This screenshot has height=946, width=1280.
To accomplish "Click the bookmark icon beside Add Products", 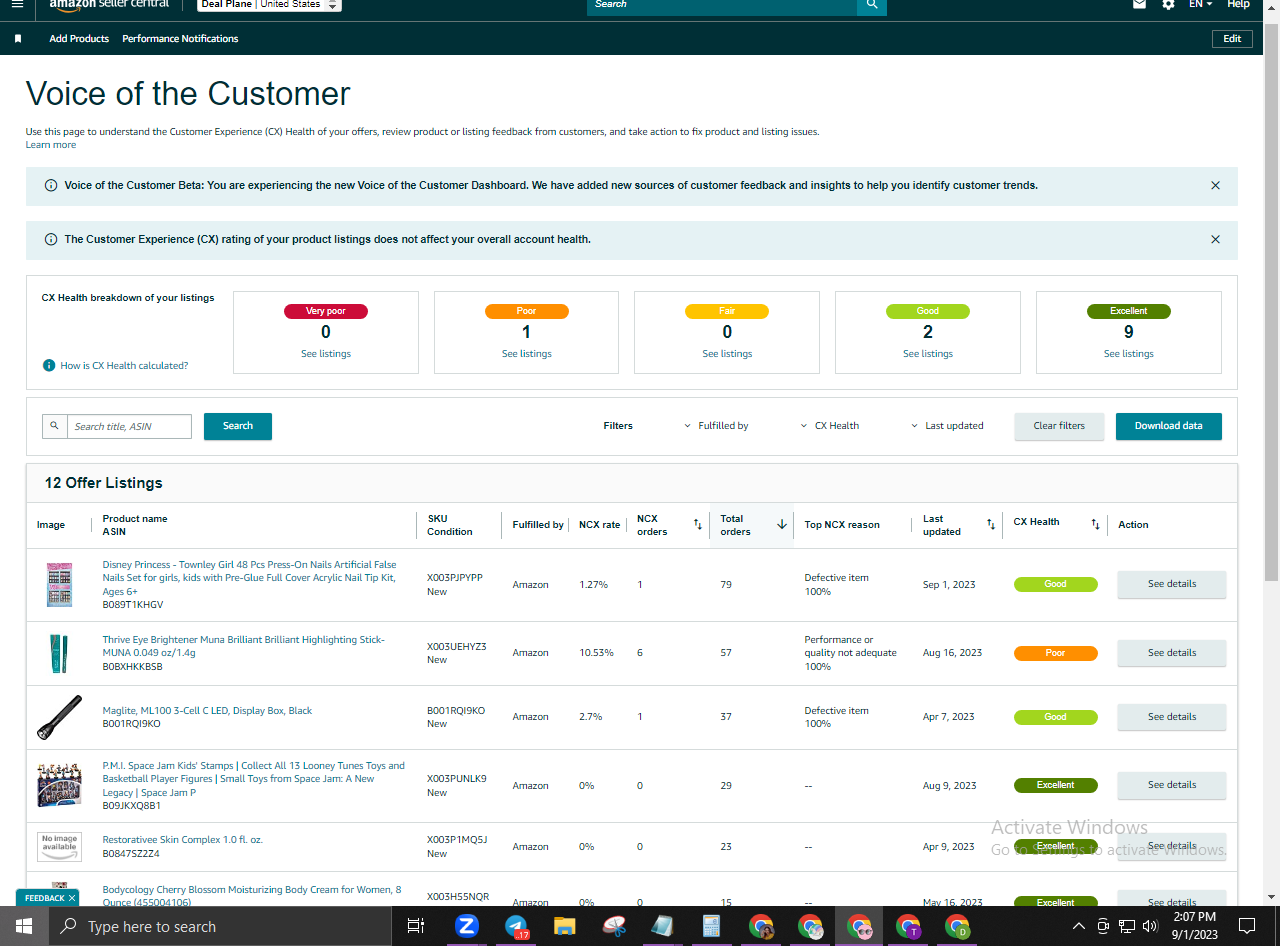I will pyautogui.click(x=18, y=39).
